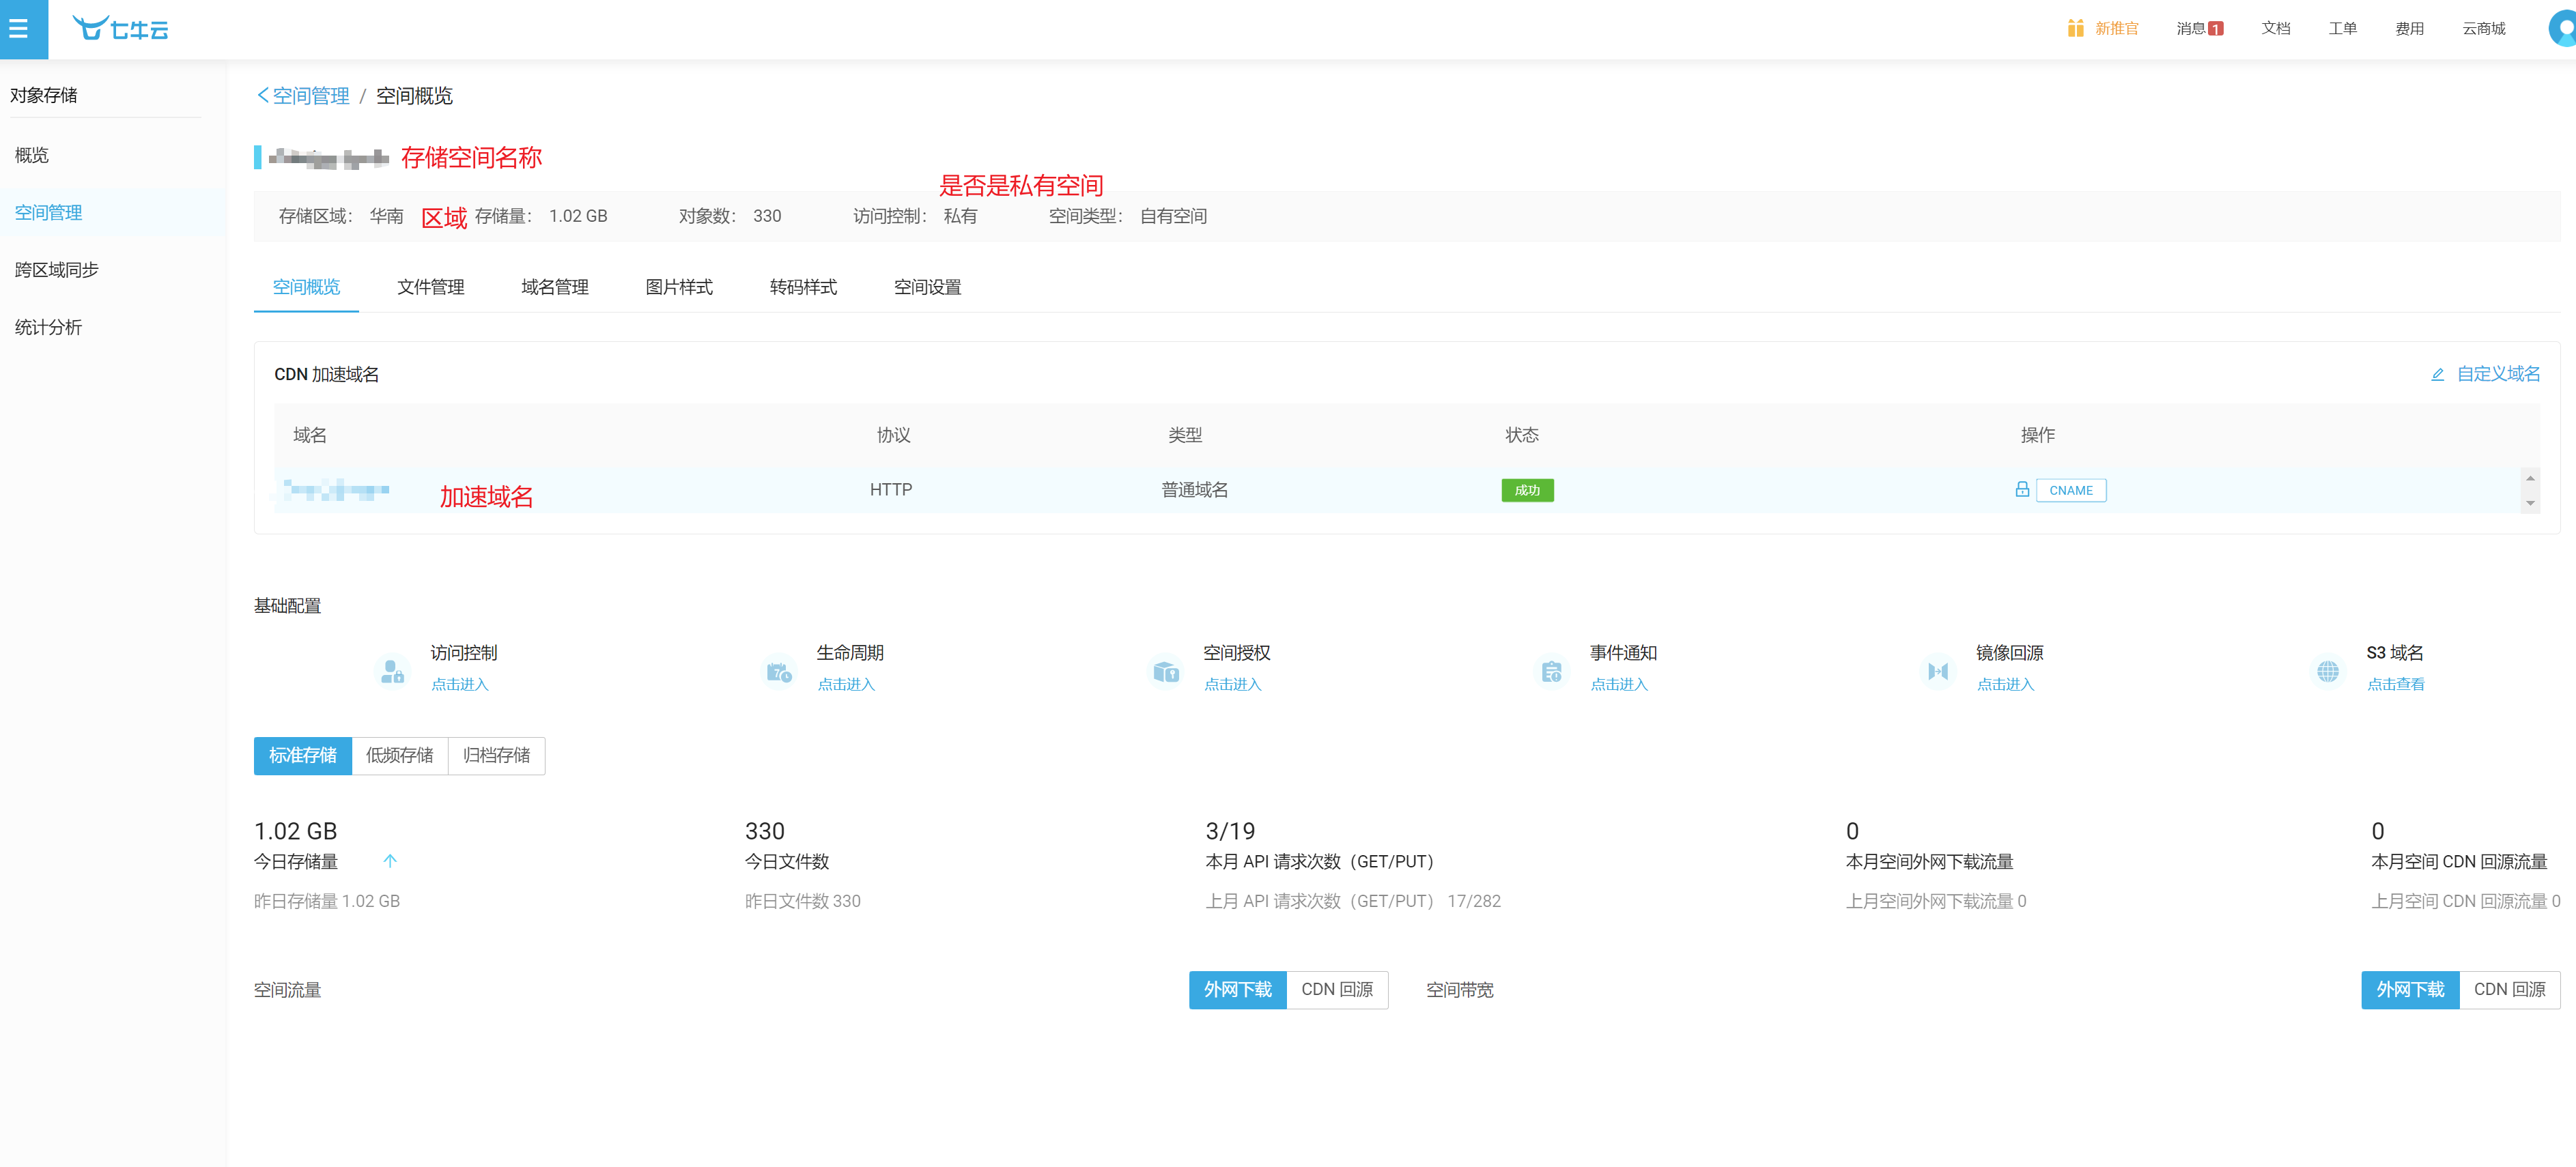This screenshot has height=1167, width=2576.
Task: Select the 低频存储 storage type
Action: pos(399,756)
